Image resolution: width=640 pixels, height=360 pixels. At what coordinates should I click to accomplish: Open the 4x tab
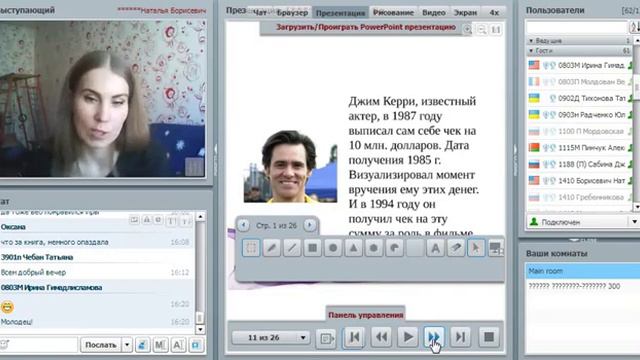click(494, 13)
